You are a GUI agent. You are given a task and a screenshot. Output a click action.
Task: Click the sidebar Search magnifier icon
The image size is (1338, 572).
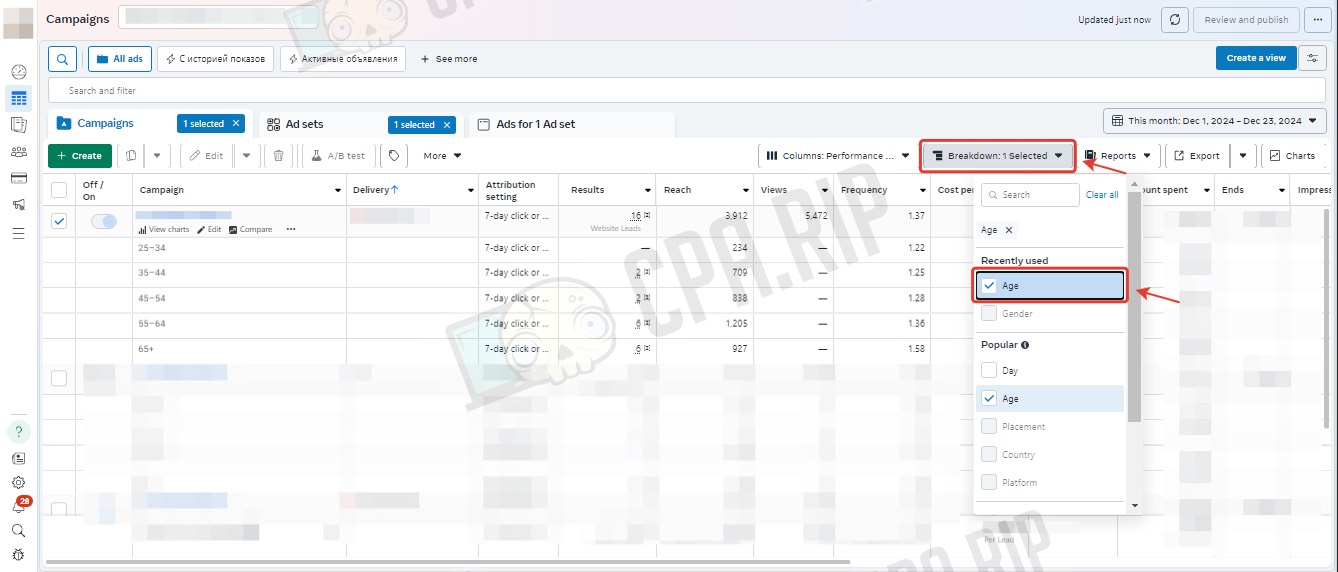coord(18,530)
